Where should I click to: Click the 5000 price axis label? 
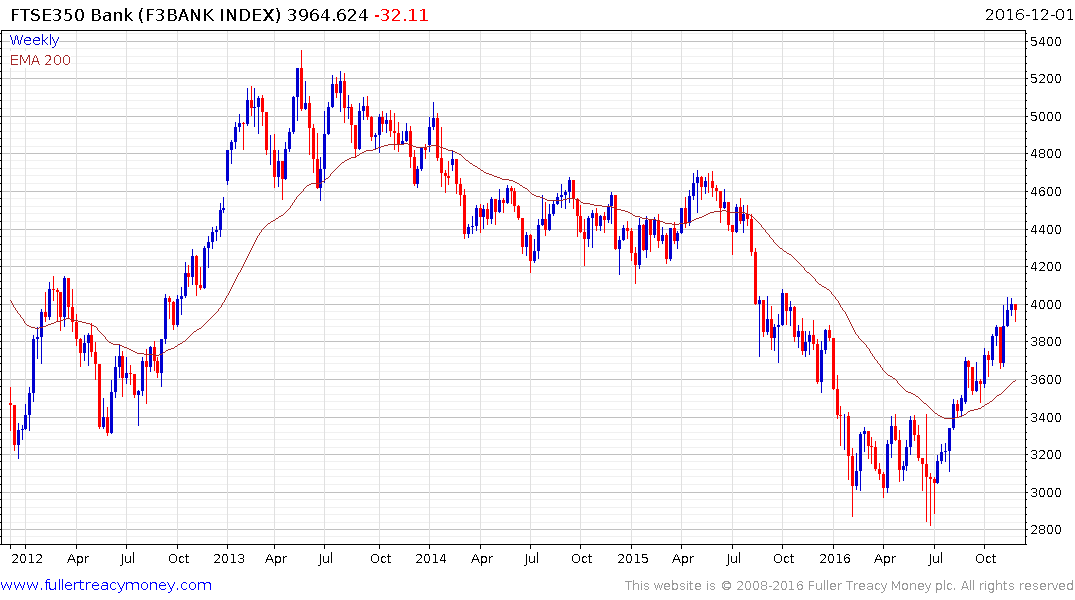[1046, 117]
